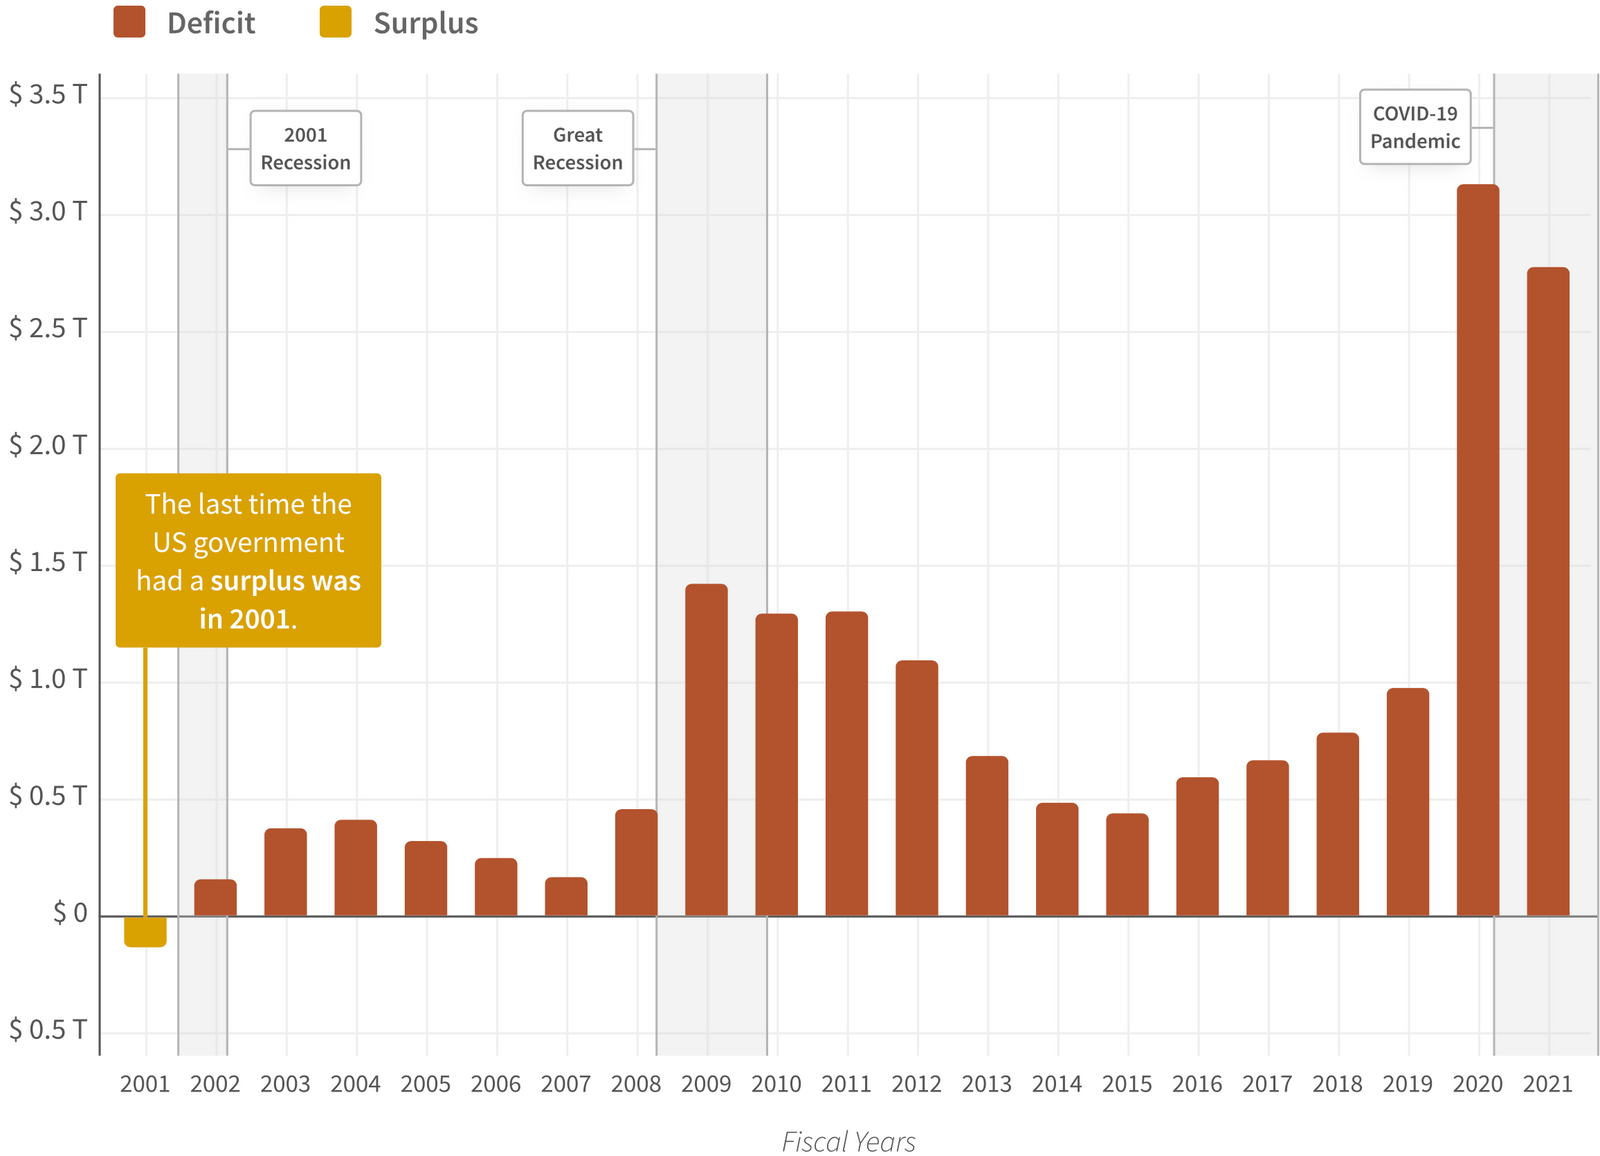Click the 2020 x-axis year label

pyautogui.click(x=1478, y=1084)
